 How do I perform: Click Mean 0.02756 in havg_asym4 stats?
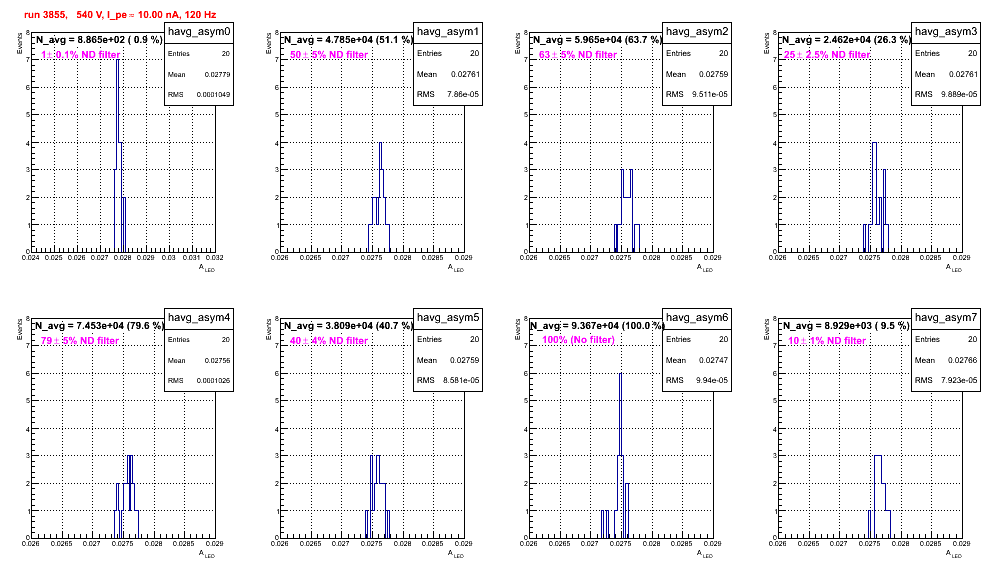[199, 360]
